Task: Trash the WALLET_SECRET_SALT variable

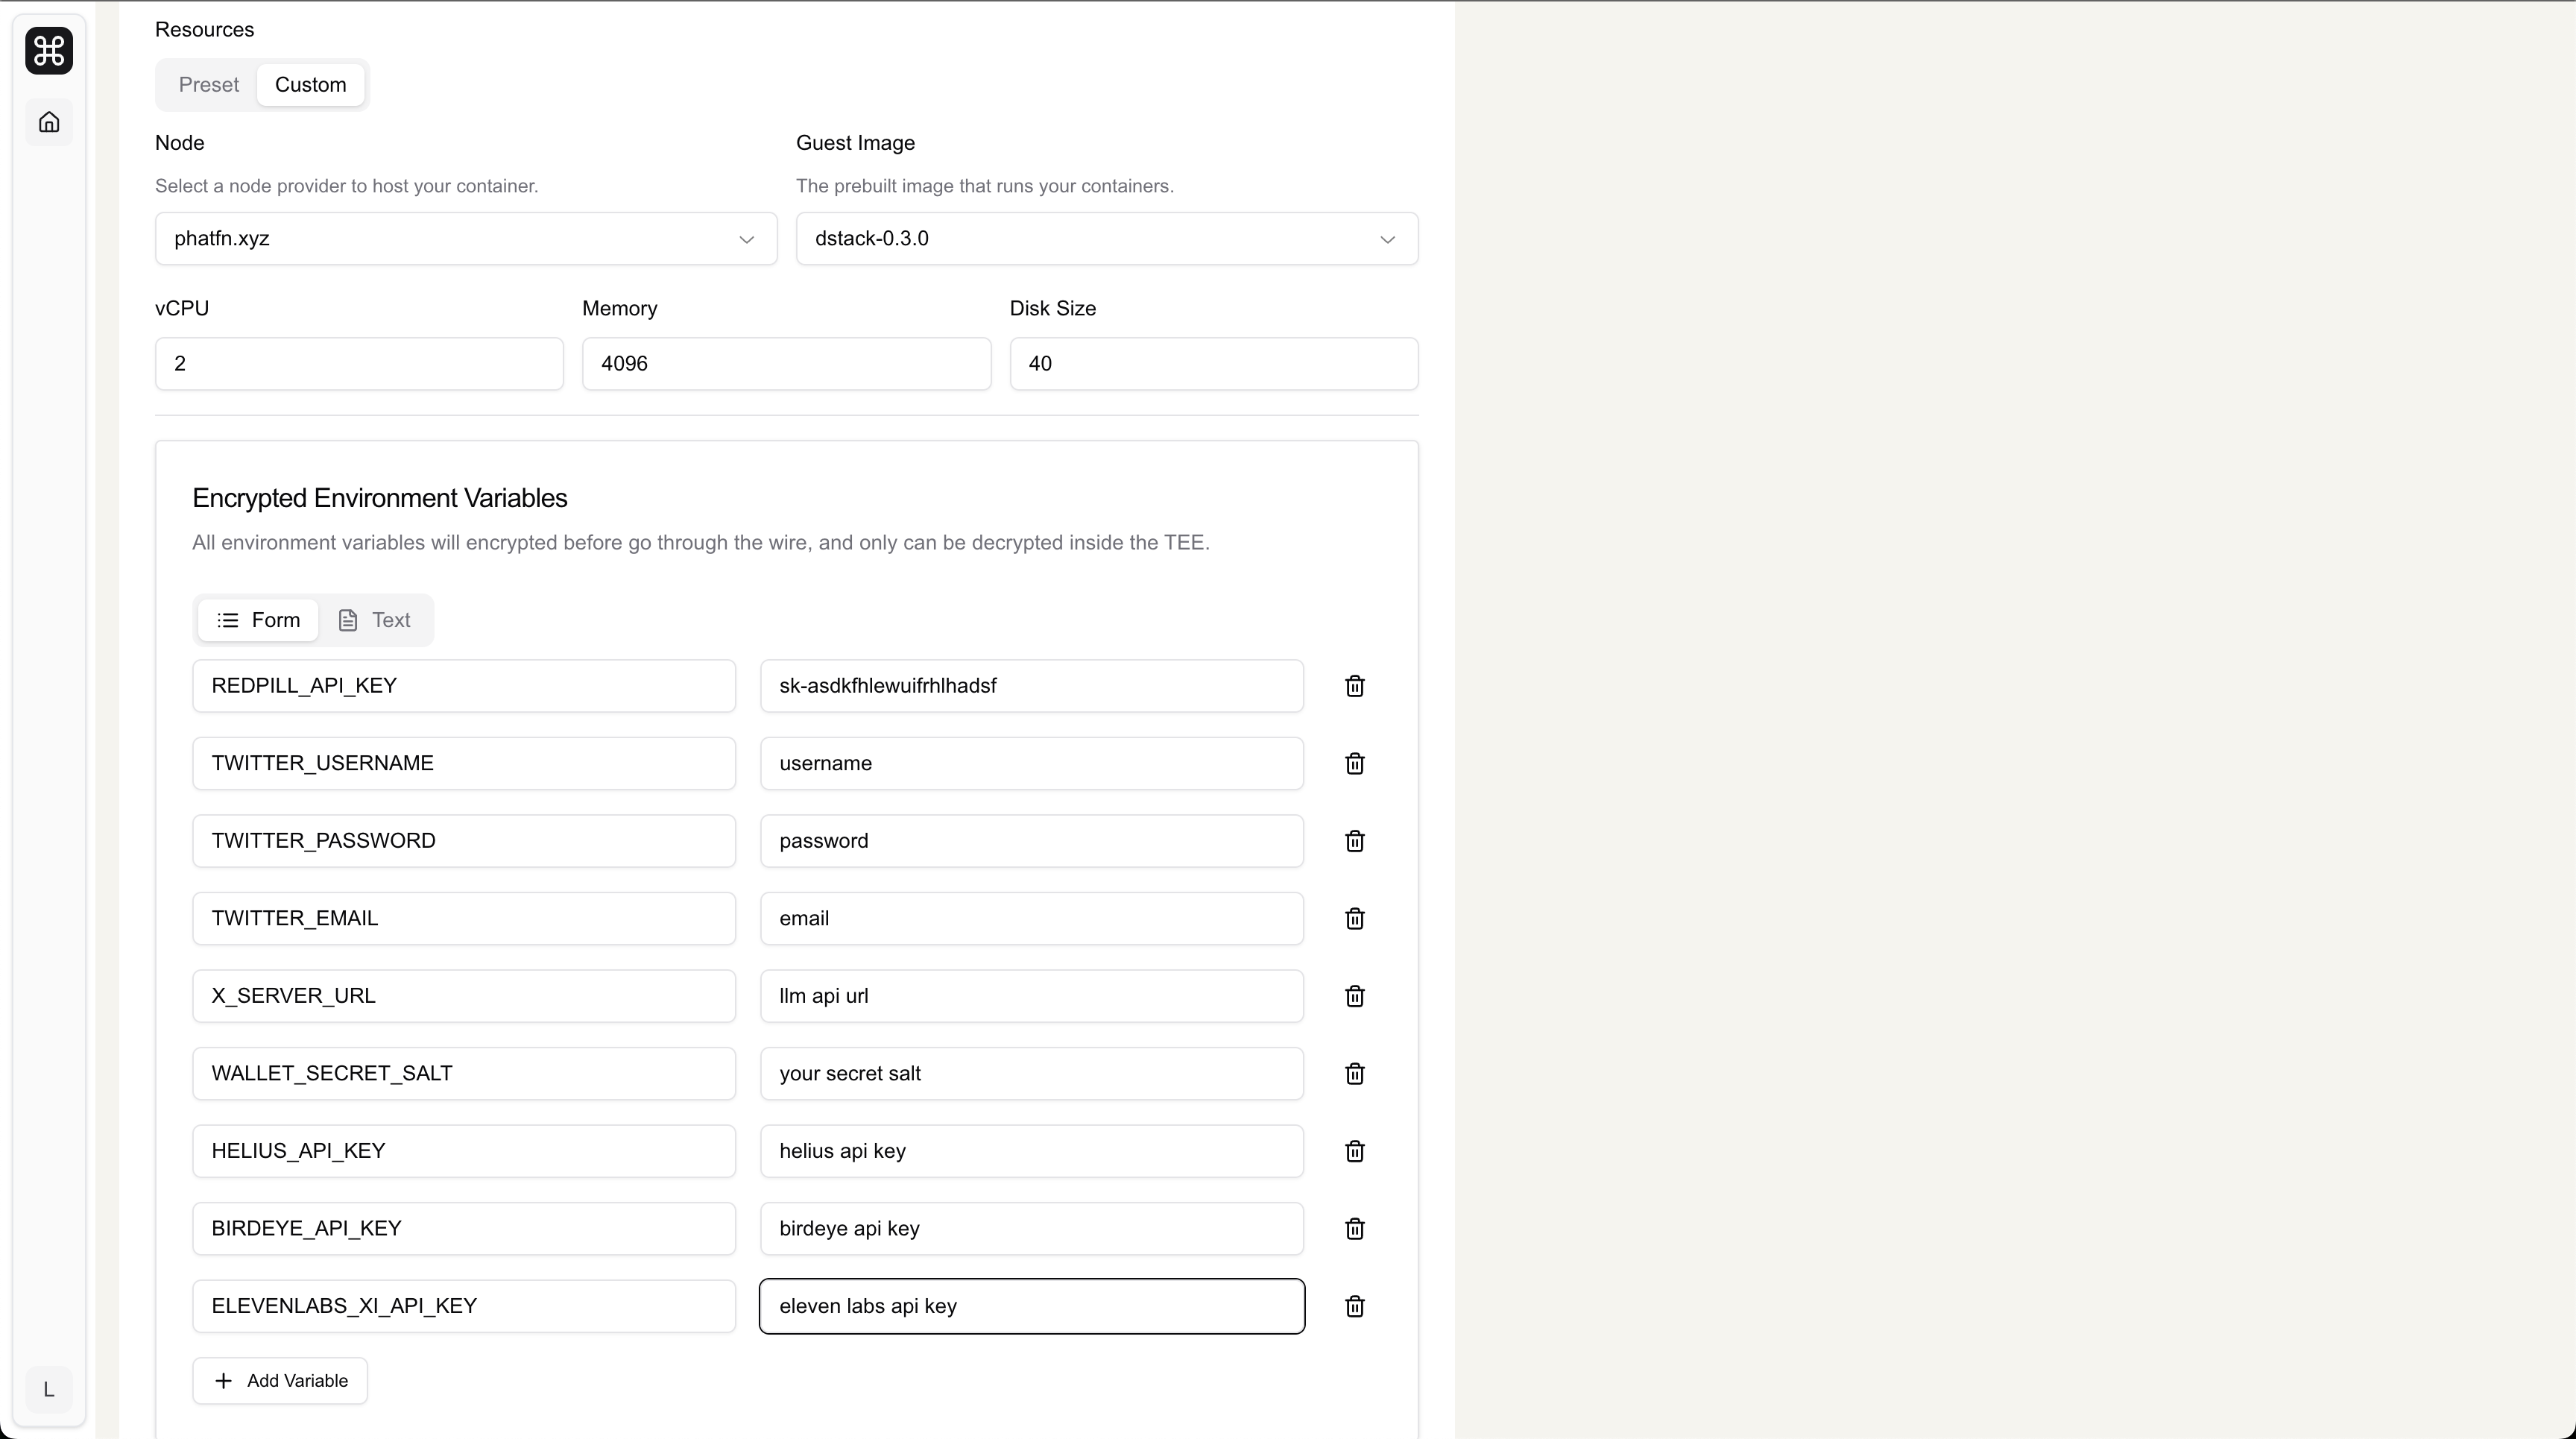Action: (x=1354, y=1074)
